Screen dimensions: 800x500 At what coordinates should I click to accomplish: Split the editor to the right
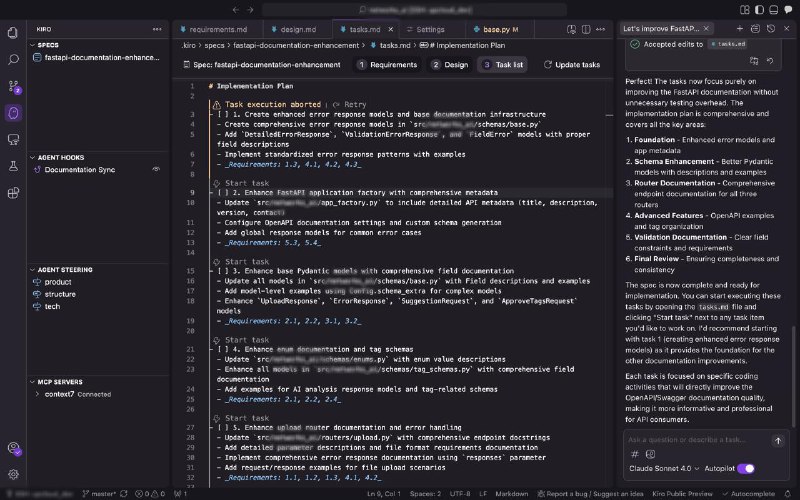(x=586, y=30)
